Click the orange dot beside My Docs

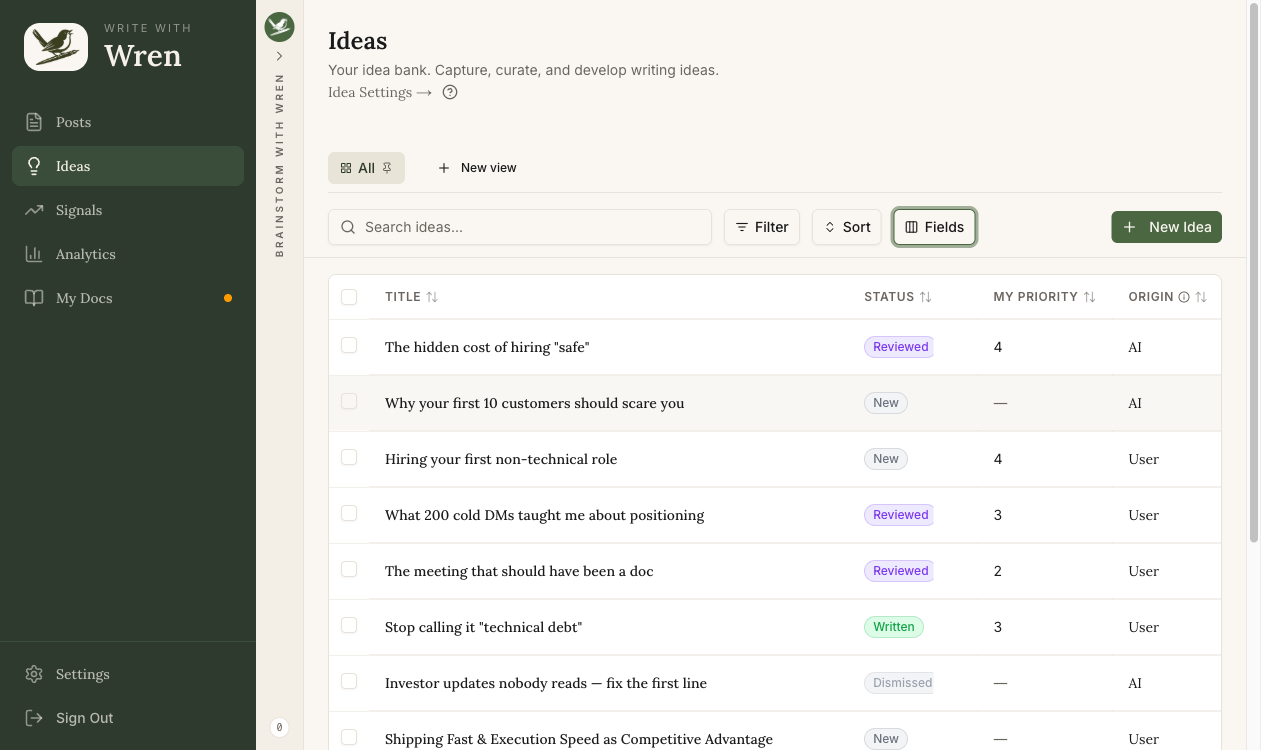pyautogui.click(x=228, y=298)
